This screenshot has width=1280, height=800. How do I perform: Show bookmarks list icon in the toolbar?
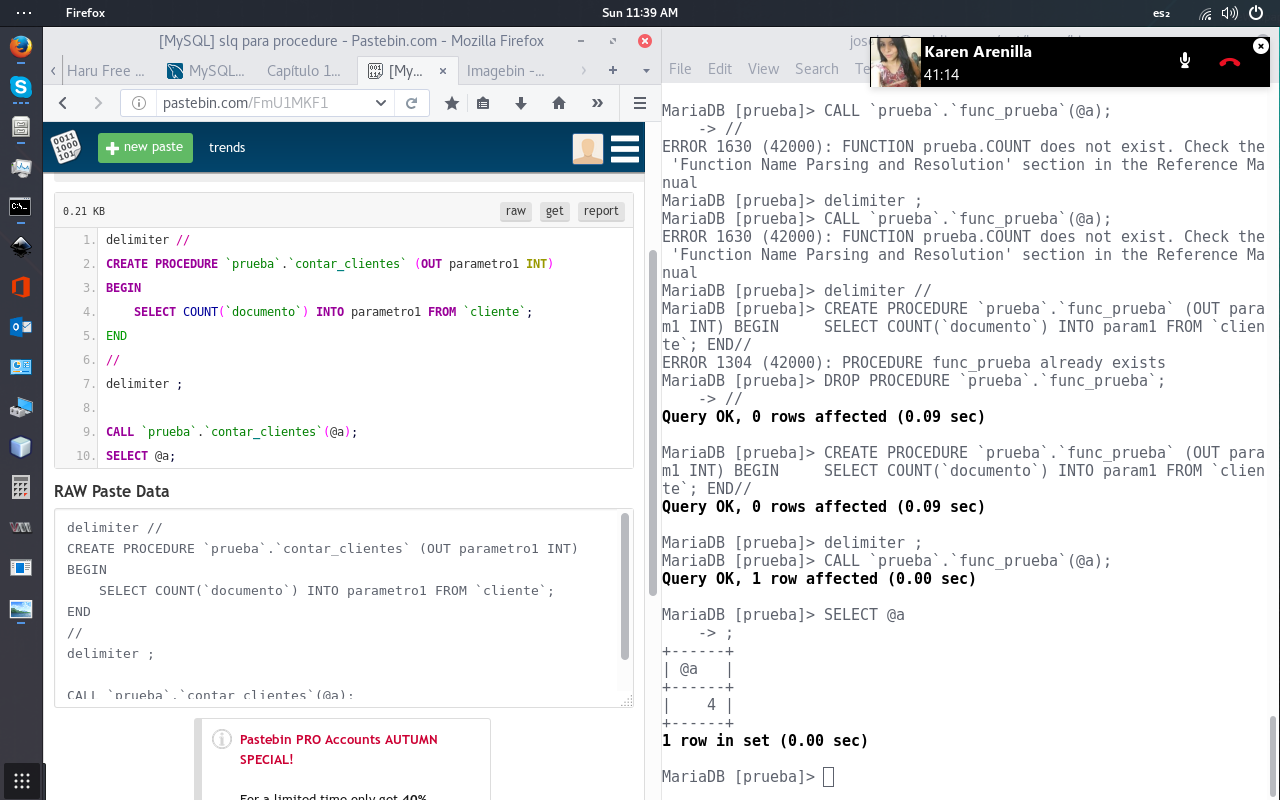point(483,103)
